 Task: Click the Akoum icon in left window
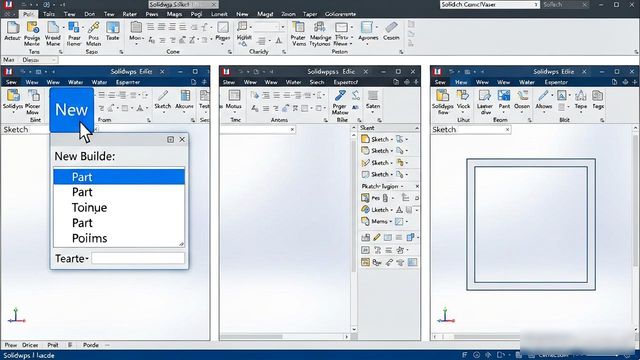point(184,99)
